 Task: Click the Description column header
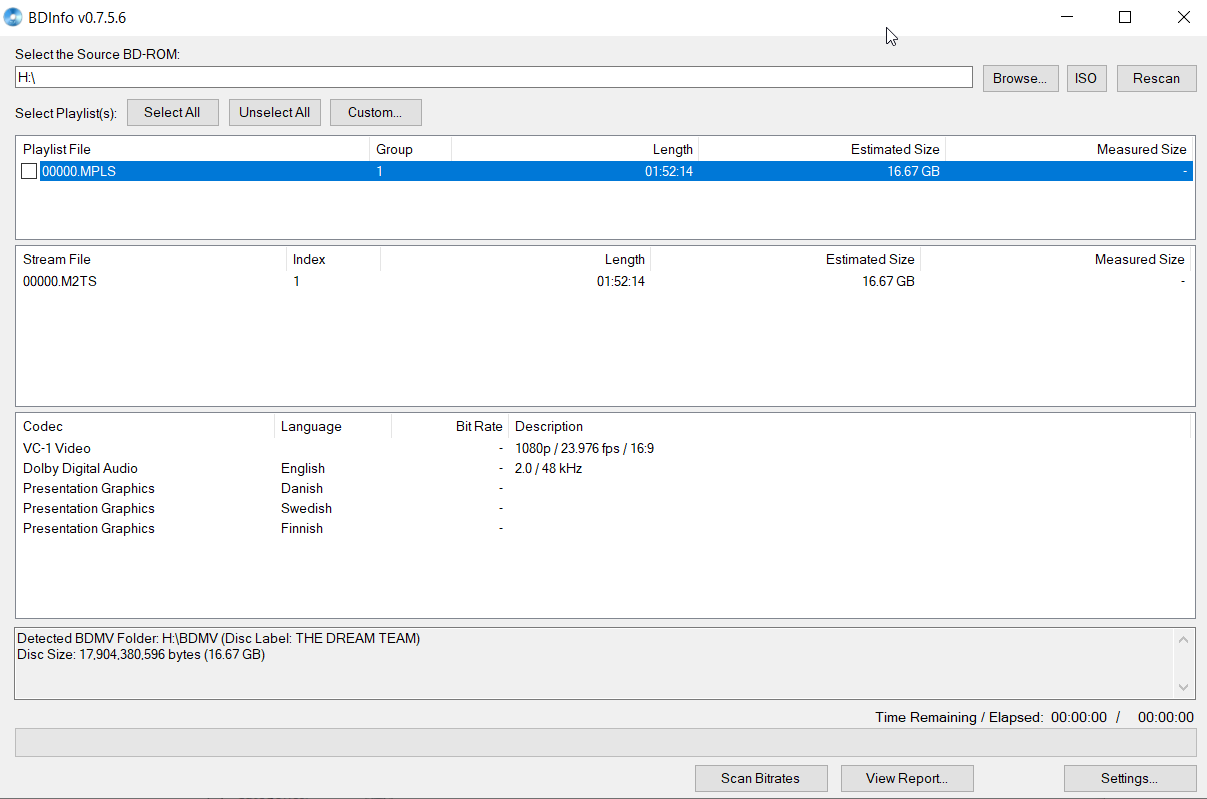coord(850,426)
